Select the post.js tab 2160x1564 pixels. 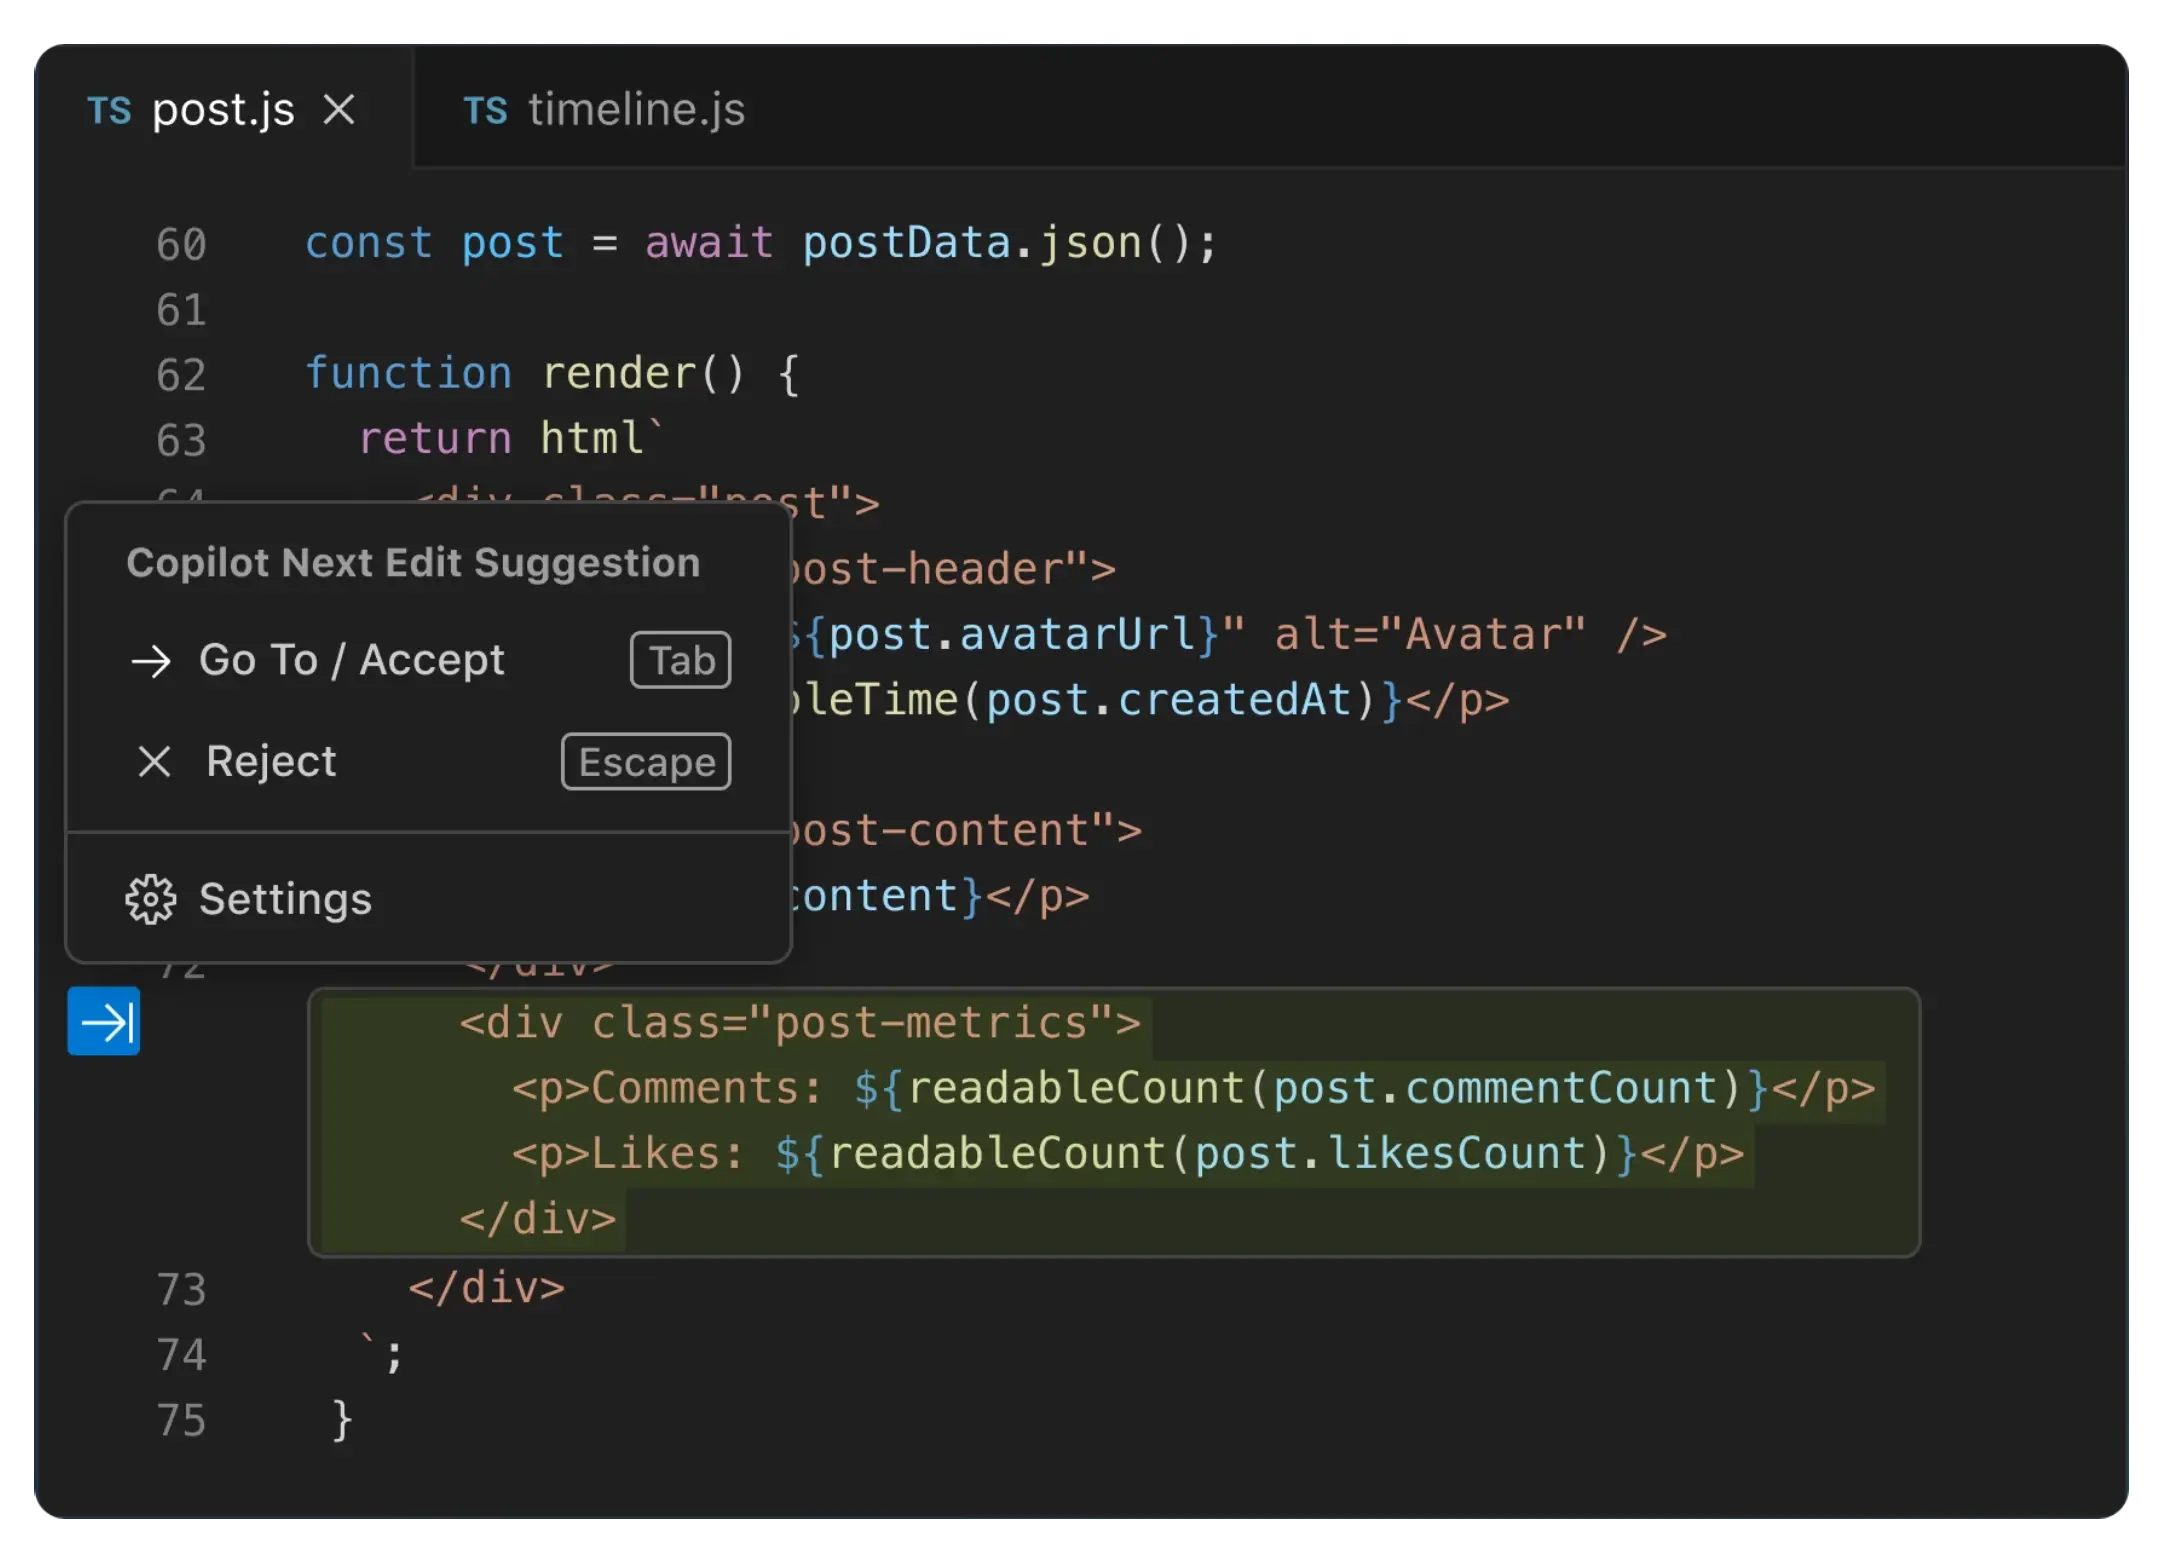pyautogui.click(x=223, y=109)
